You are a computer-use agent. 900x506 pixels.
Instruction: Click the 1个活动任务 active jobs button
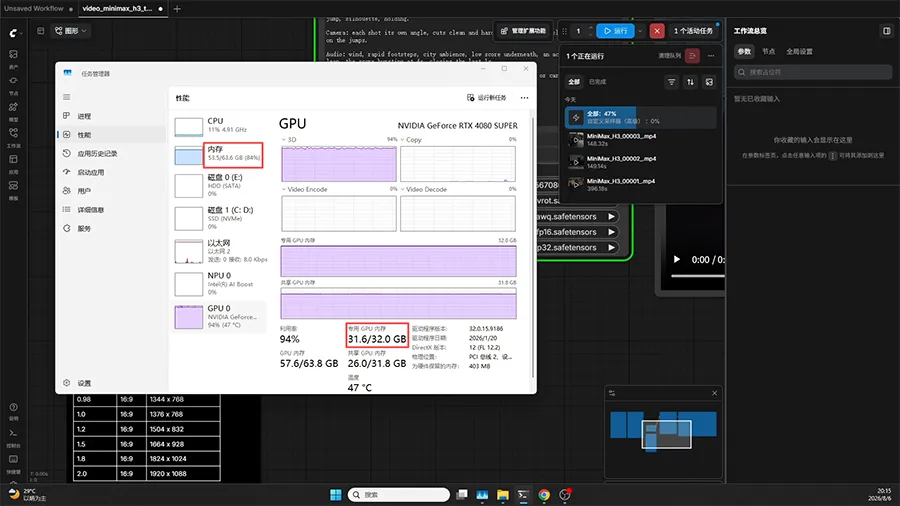point(693,31)
